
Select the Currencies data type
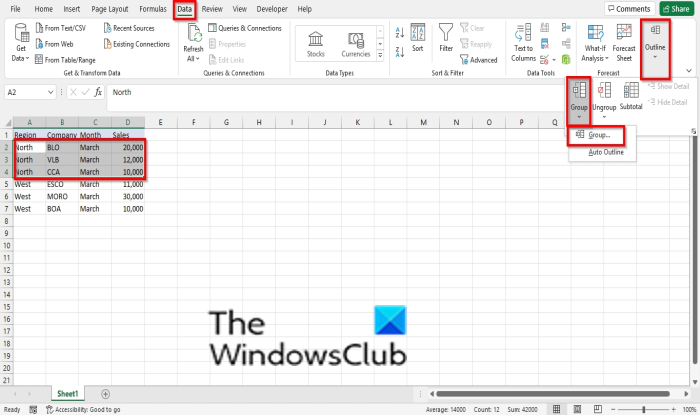(356, 44)
